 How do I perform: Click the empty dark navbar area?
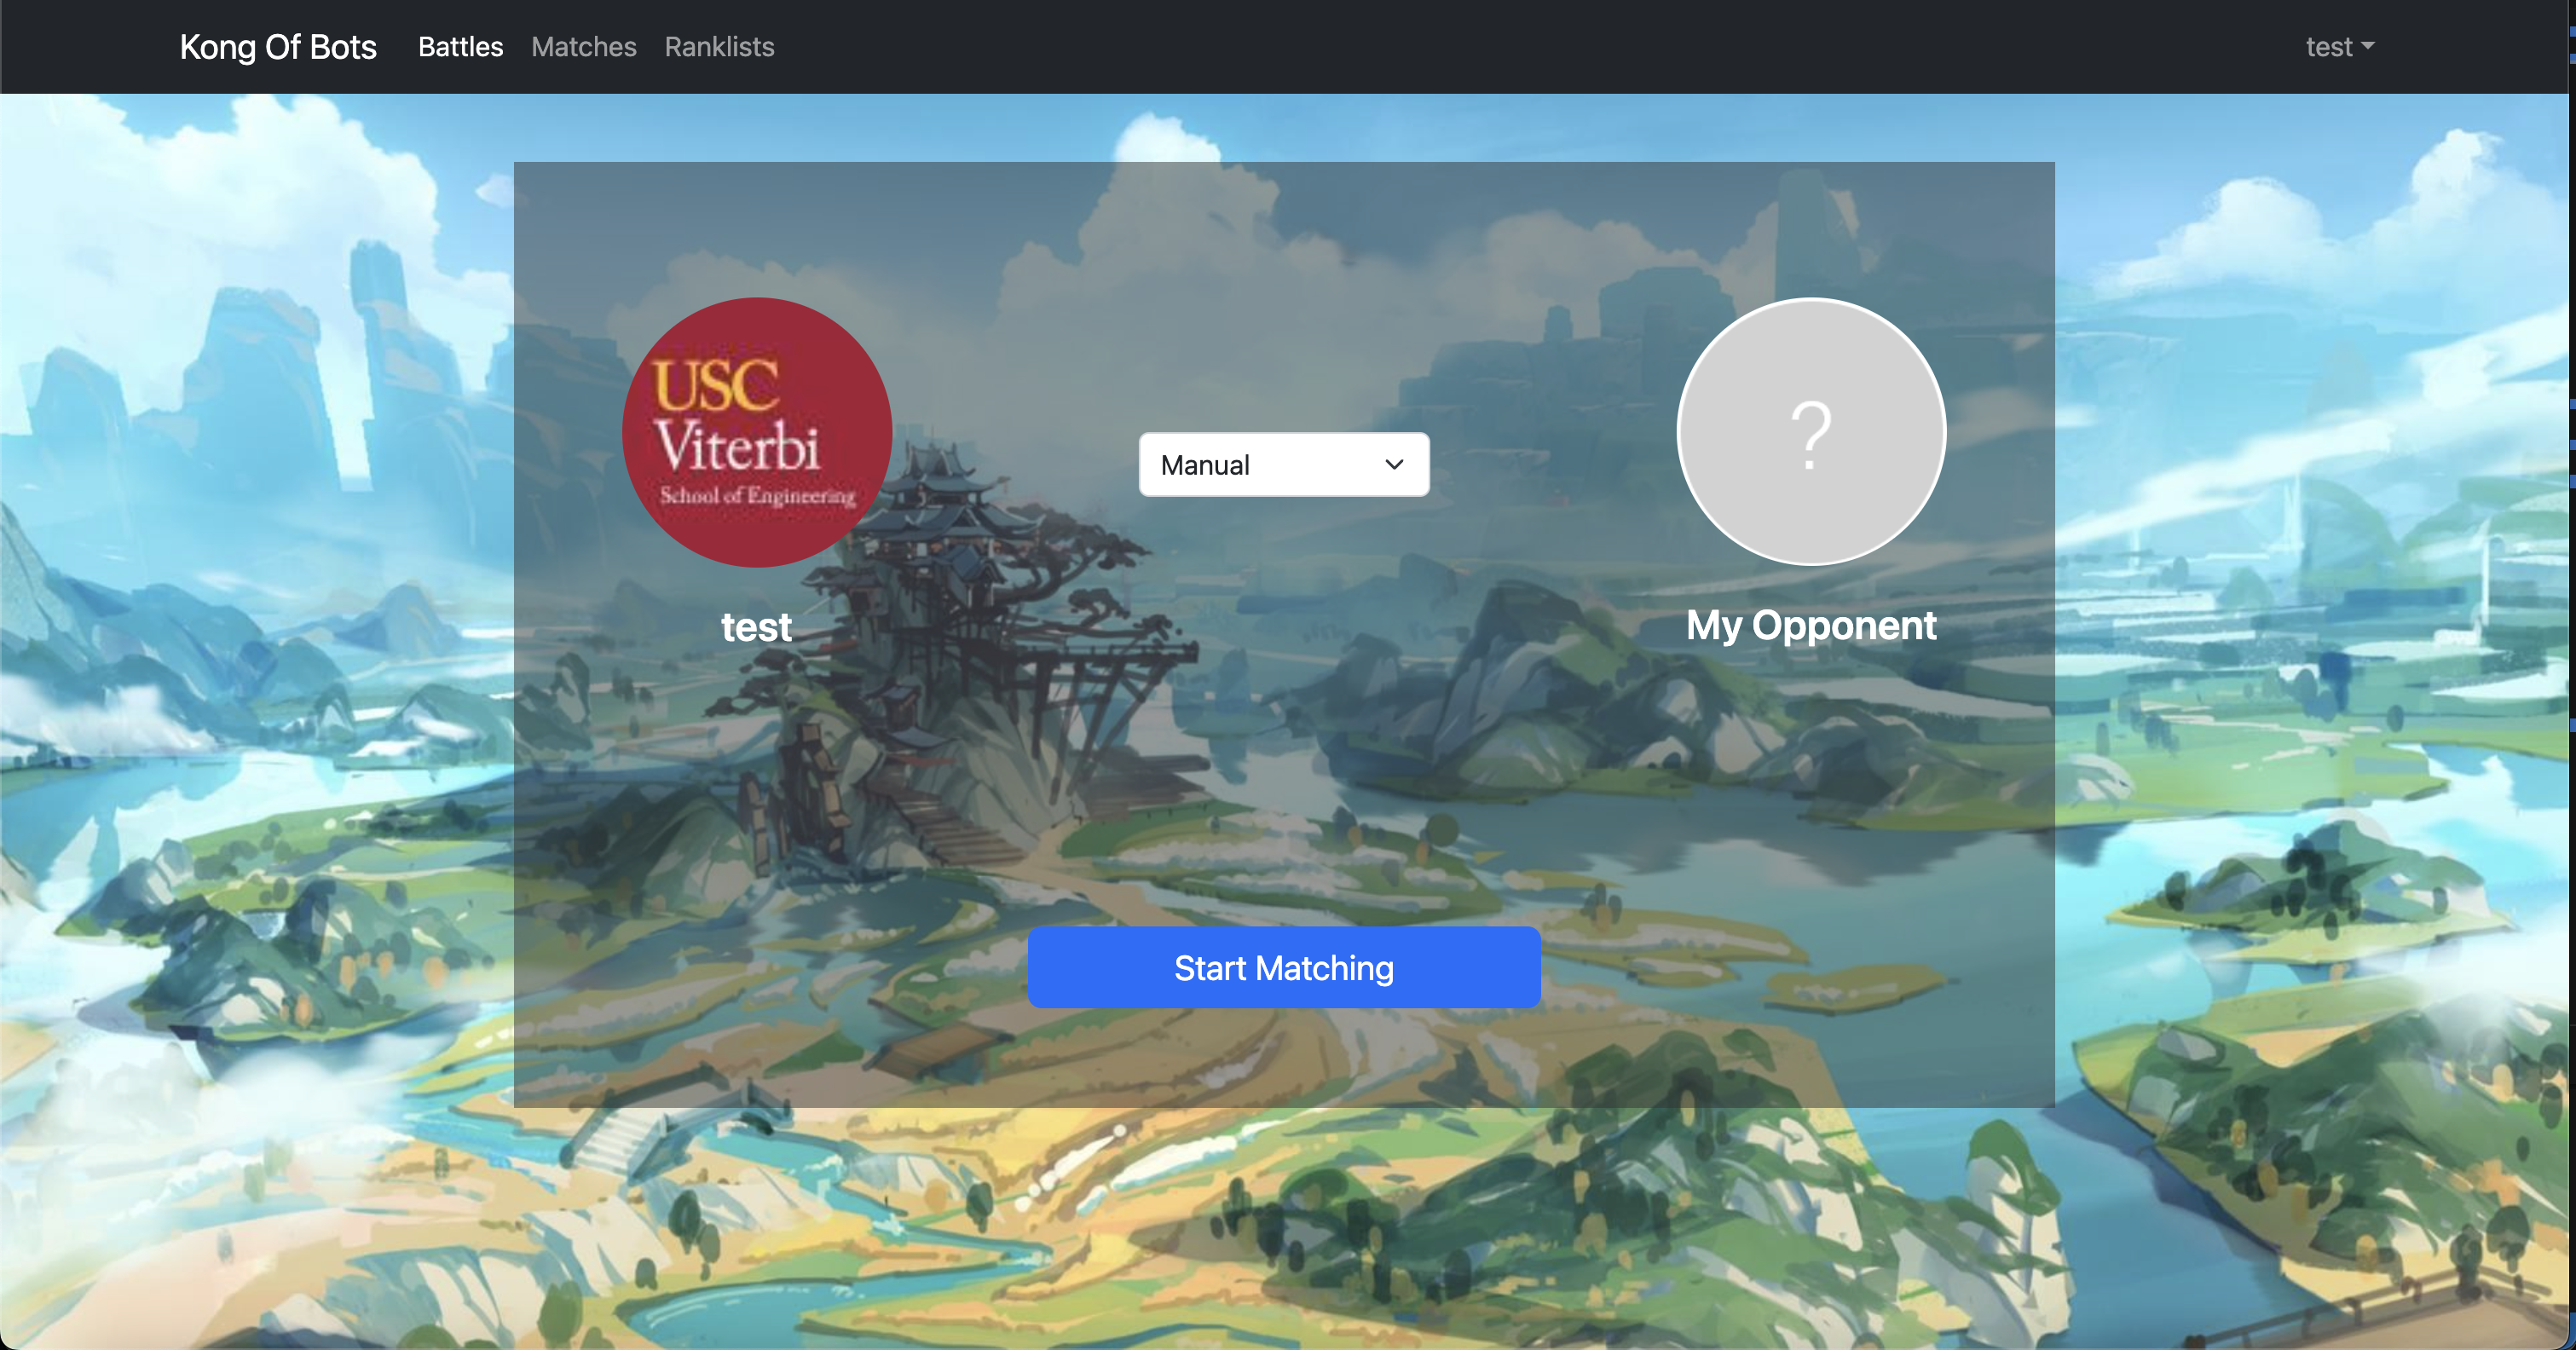(x=1500, y=46)
